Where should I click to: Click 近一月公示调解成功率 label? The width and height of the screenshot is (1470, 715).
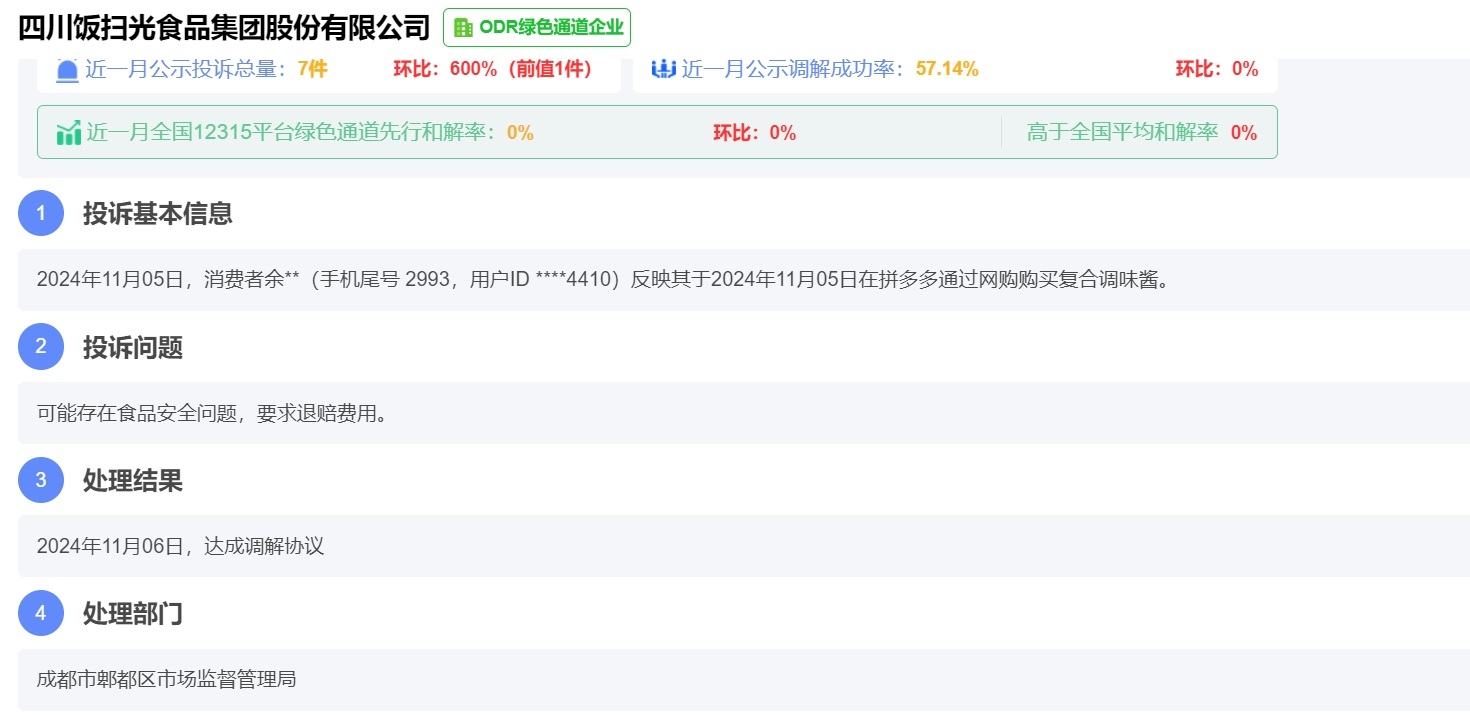click(794, 69)
